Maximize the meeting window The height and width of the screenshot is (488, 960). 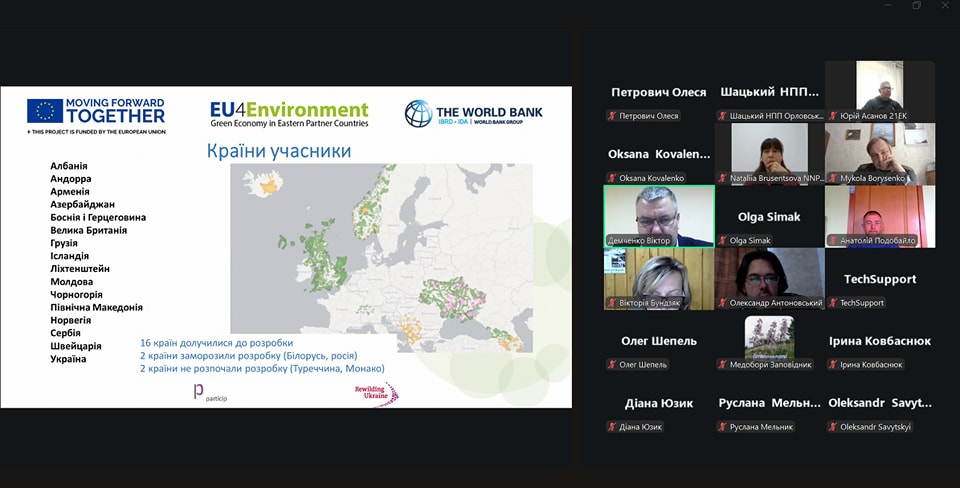click(x=916, y=6)
